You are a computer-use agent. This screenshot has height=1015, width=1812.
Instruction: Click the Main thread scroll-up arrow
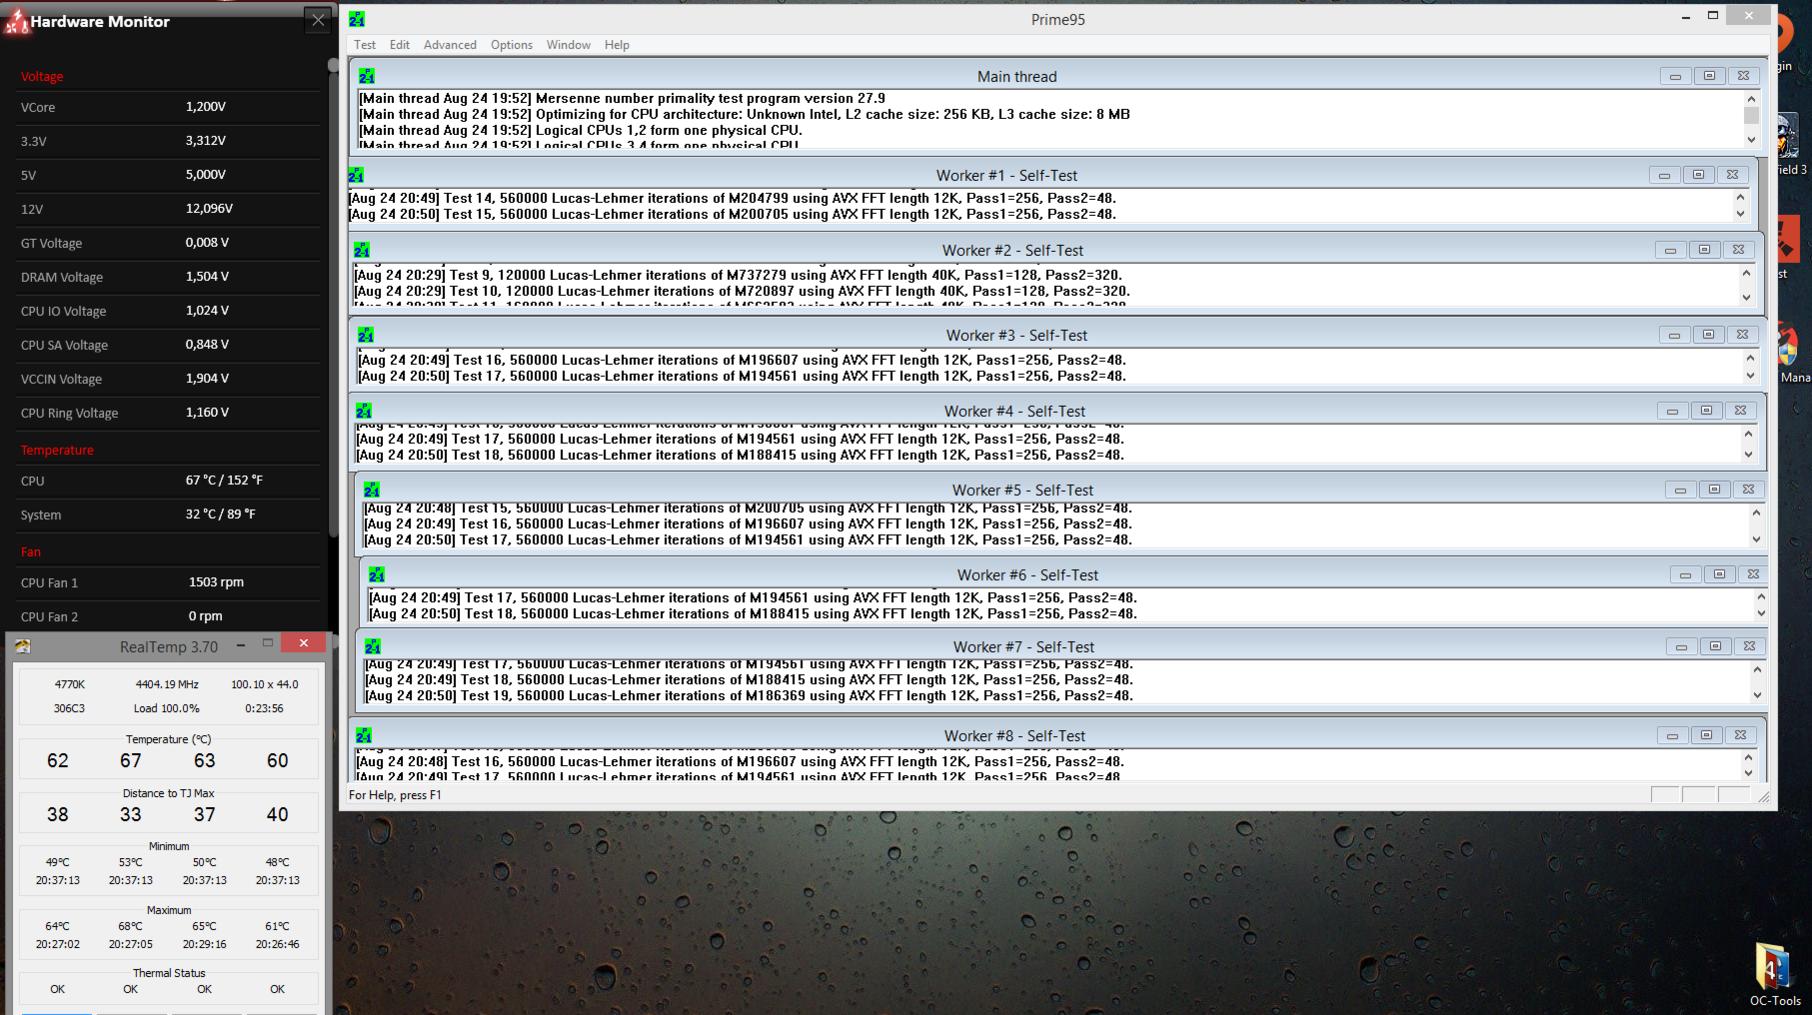(1751, 98)
